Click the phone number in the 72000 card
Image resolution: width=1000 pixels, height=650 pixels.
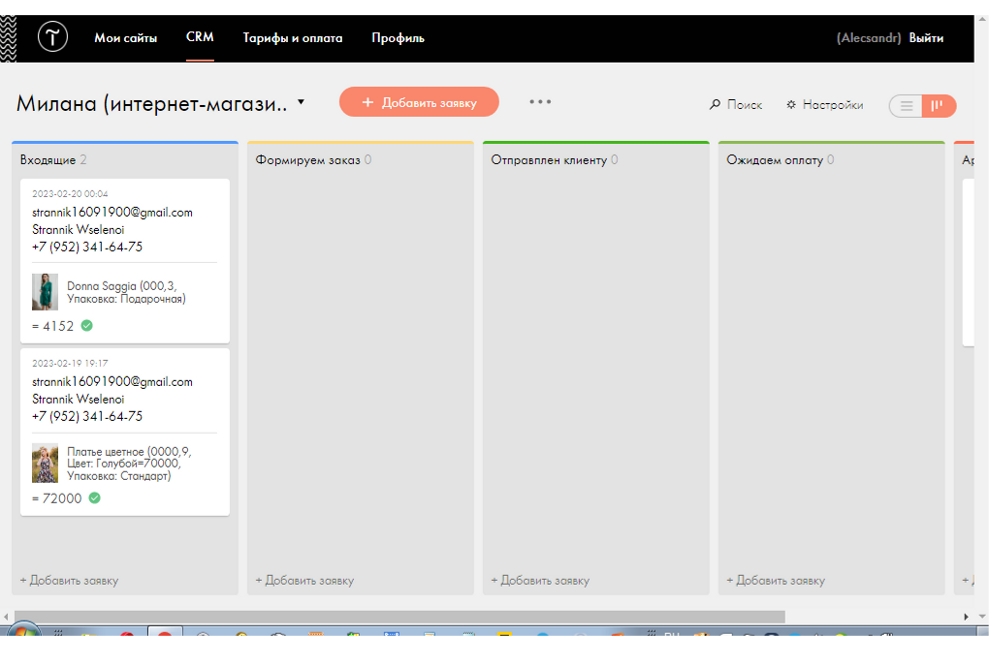point(87,417)
